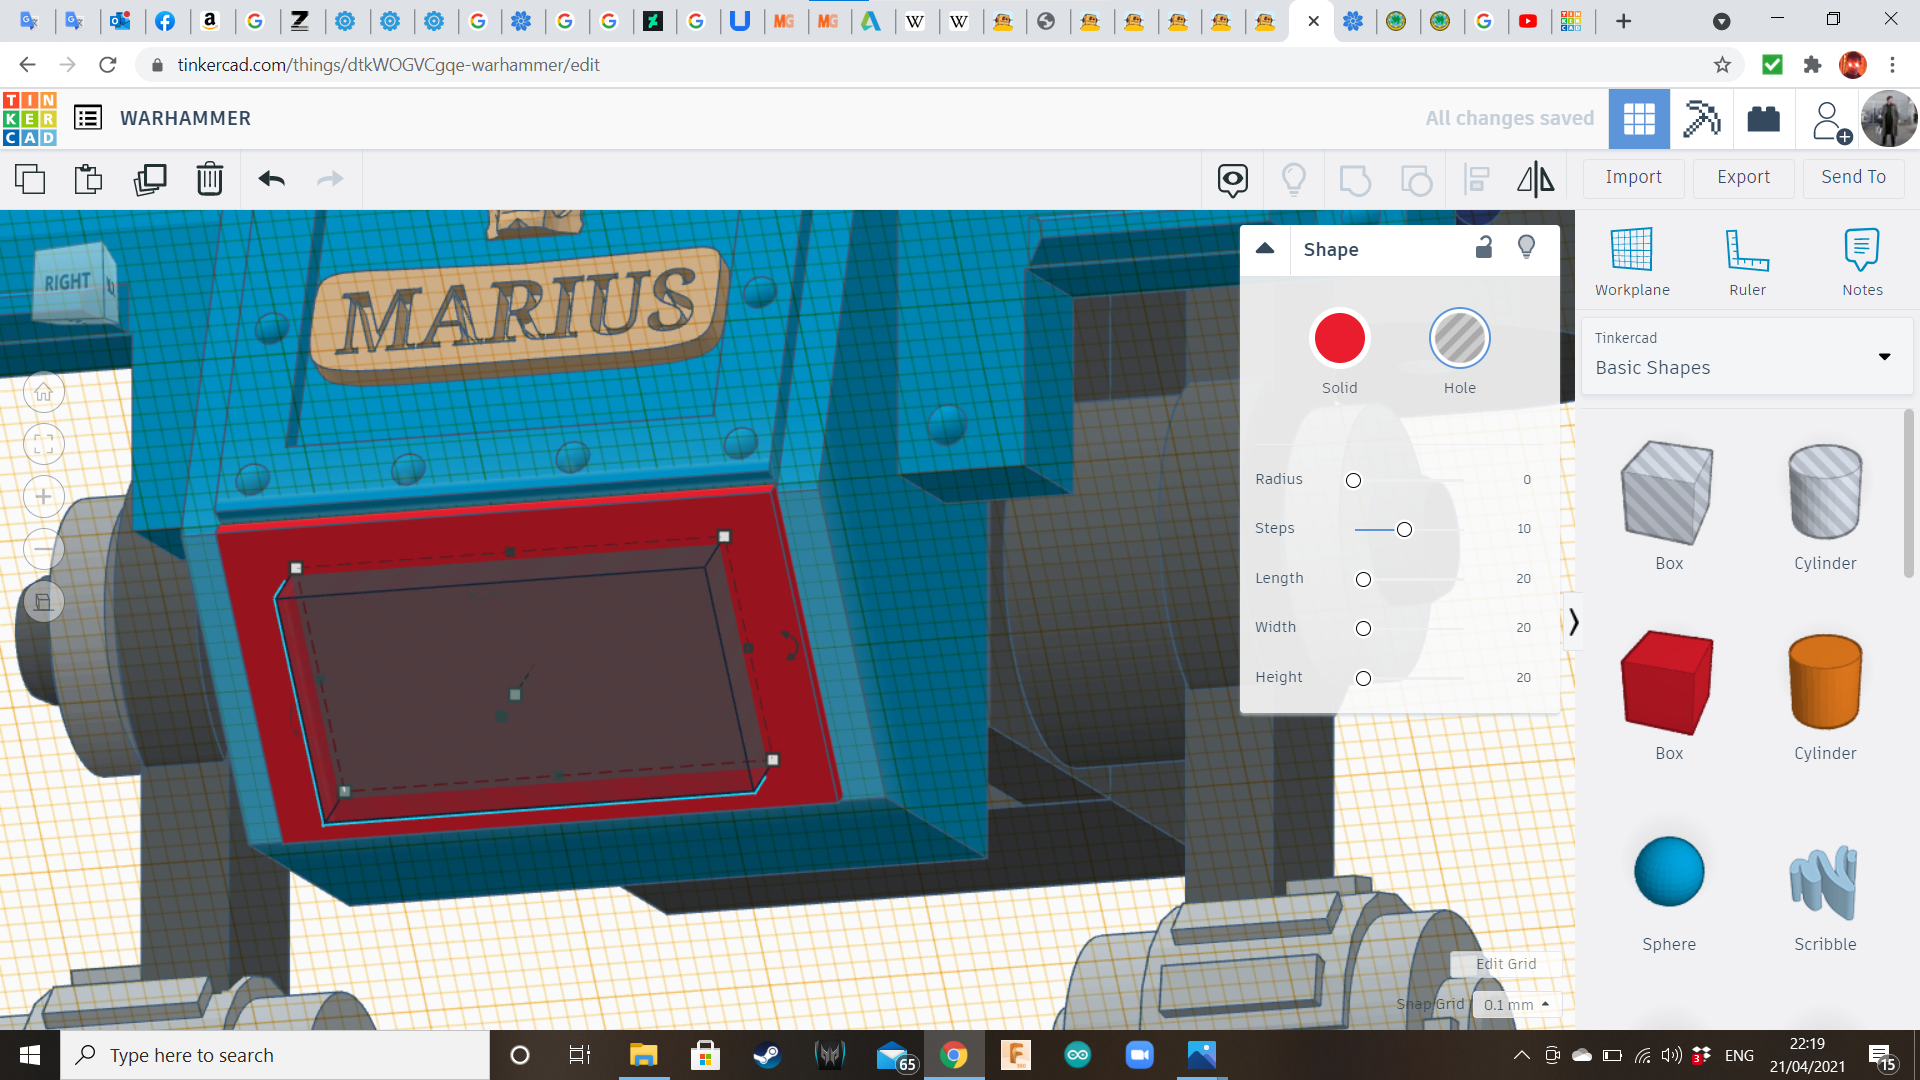Switch to Blocks view (pickaxe icon)
The width and height of the screenshot is (1920, 1080).
pos(1701,119)
